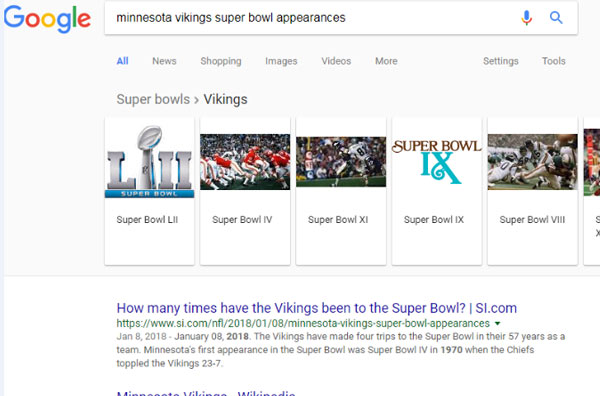Open the Super Bowl LII logo card
The image size is (600, 396).
click(x=149, y=191)
